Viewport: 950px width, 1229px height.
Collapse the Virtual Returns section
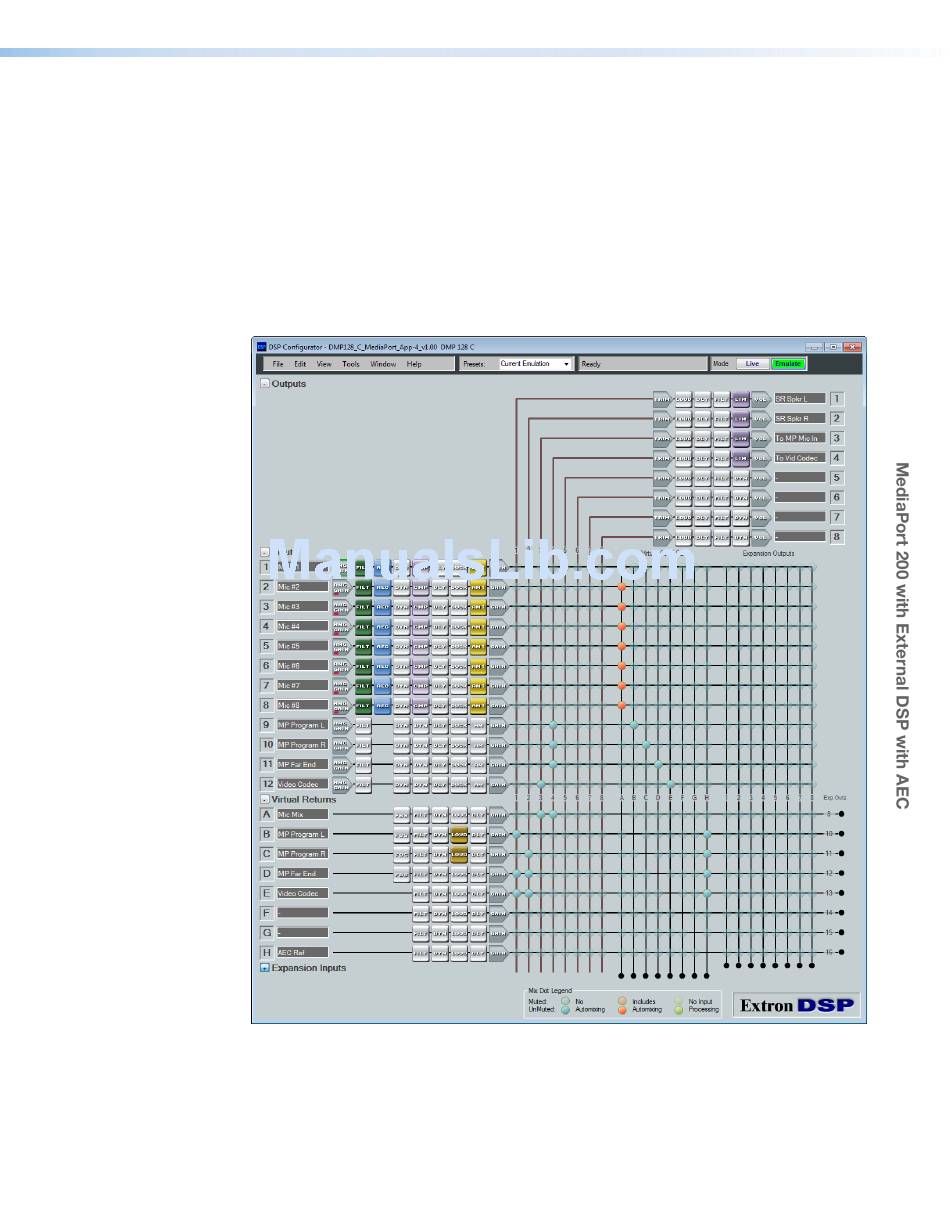pyautogui.click(x=264, y=799)
